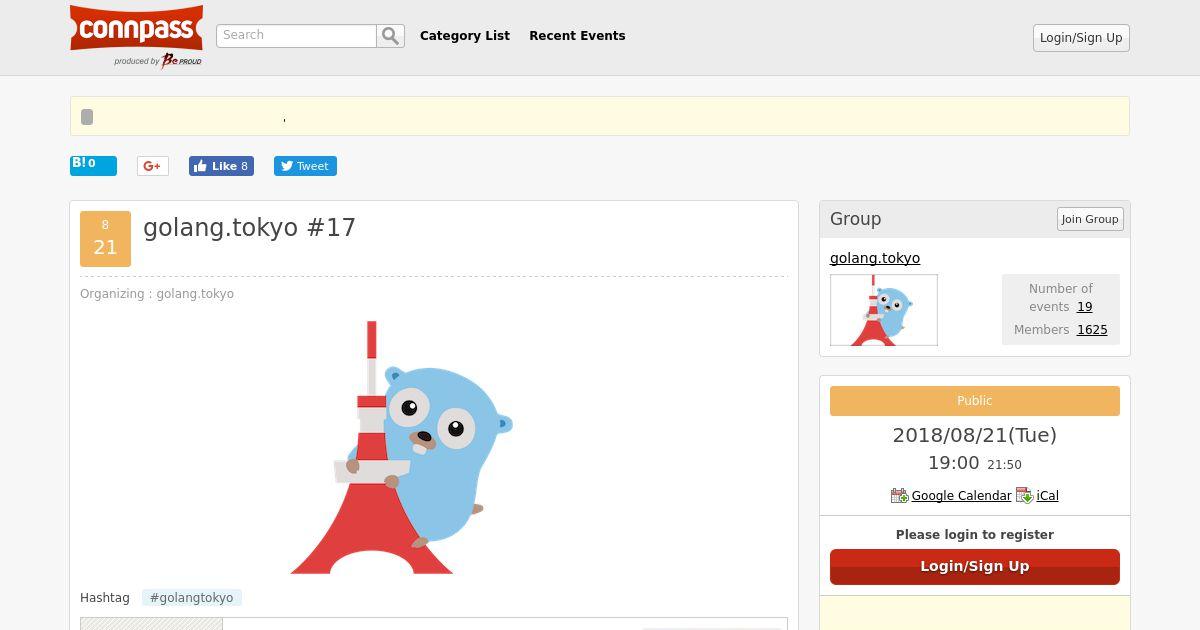Image resolution: width=1200 pixels, height=630 pixels.
Task: Open the Recent Events menu
Action: pos(577,36)
